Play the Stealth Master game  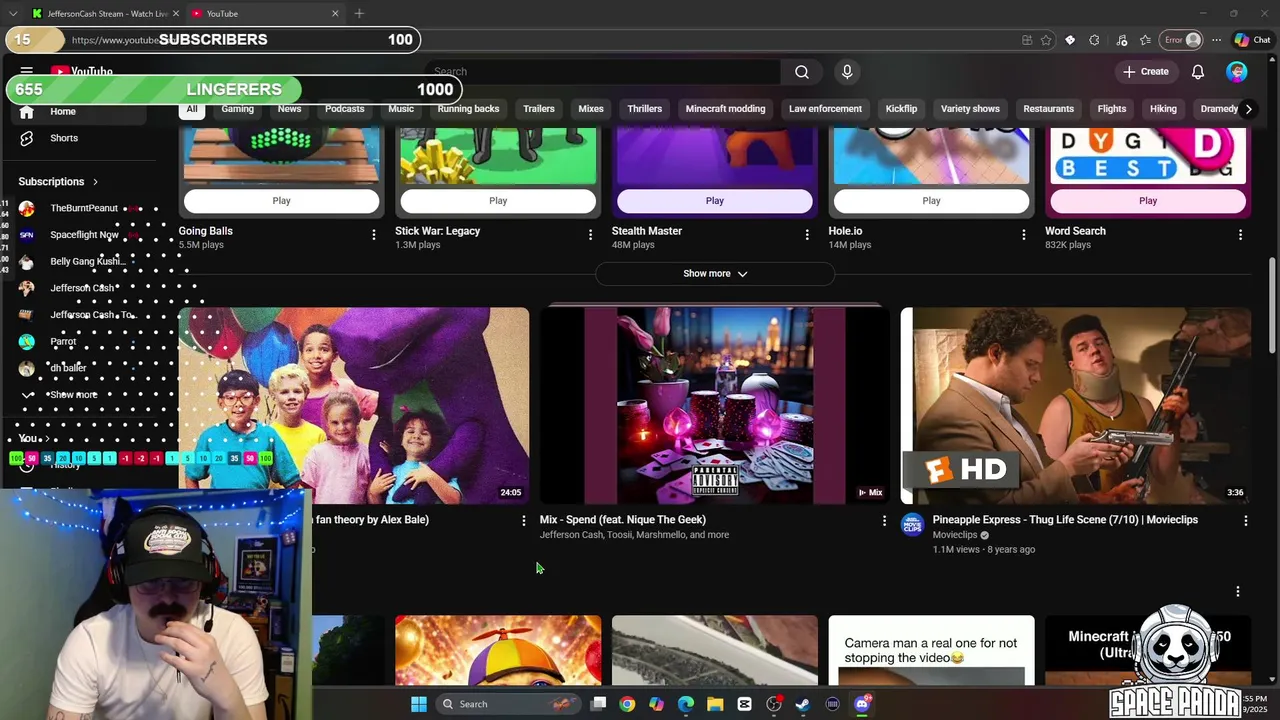point(715,201)
